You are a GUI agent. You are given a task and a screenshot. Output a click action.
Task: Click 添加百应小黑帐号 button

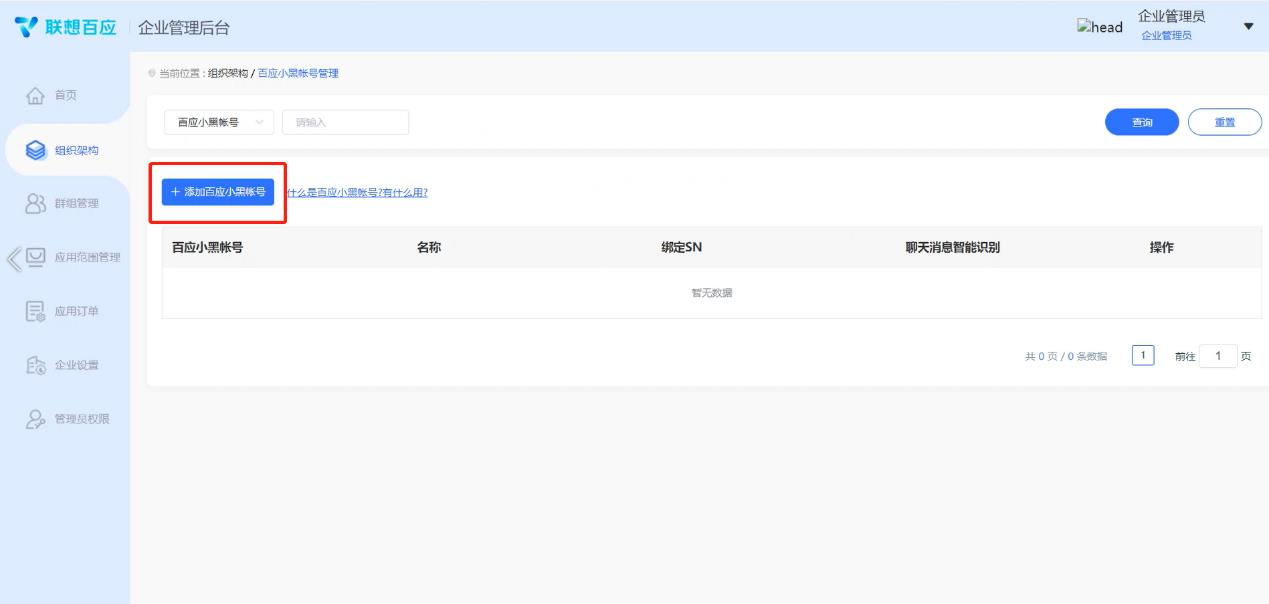(218, 192)
